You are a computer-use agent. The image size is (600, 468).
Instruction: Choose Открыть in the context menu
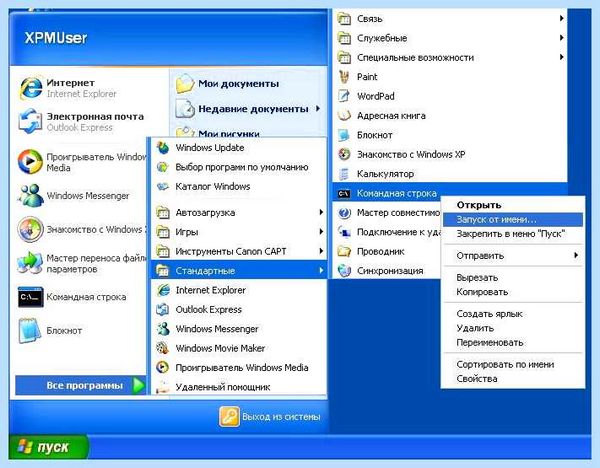click(513, 205)
